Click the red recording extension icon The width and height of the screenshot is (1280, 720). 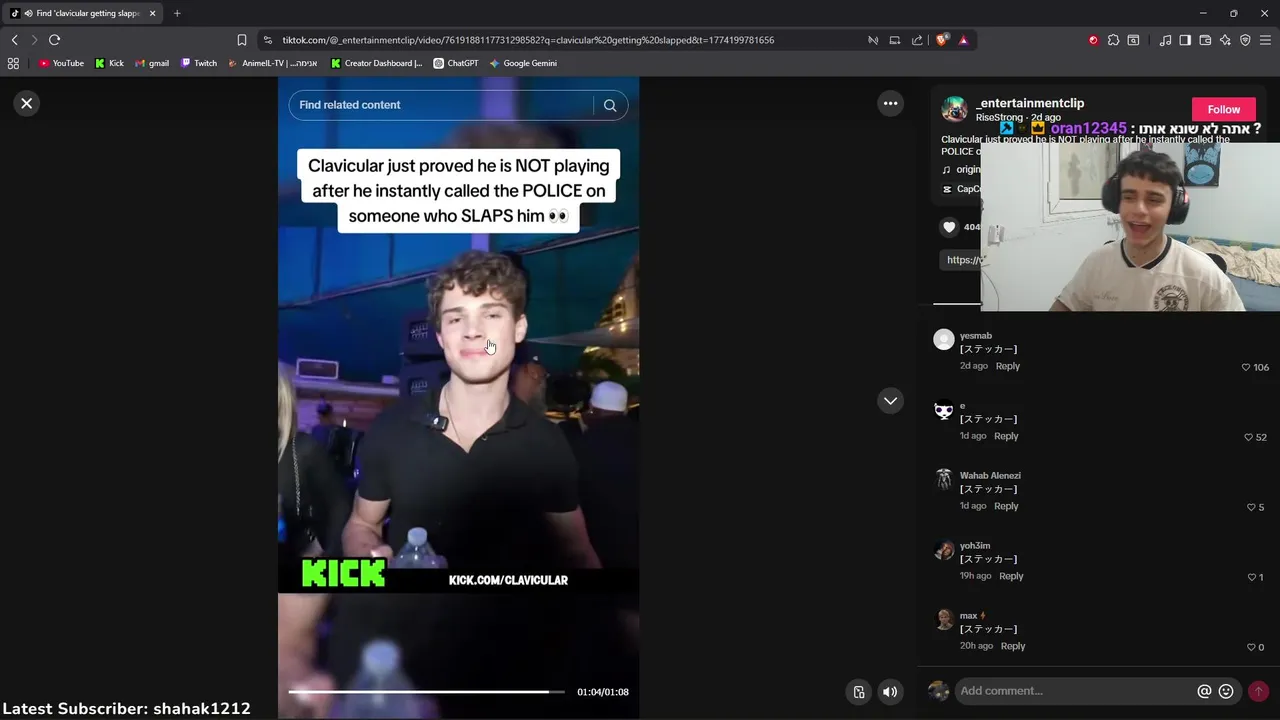coord(1093,40)
